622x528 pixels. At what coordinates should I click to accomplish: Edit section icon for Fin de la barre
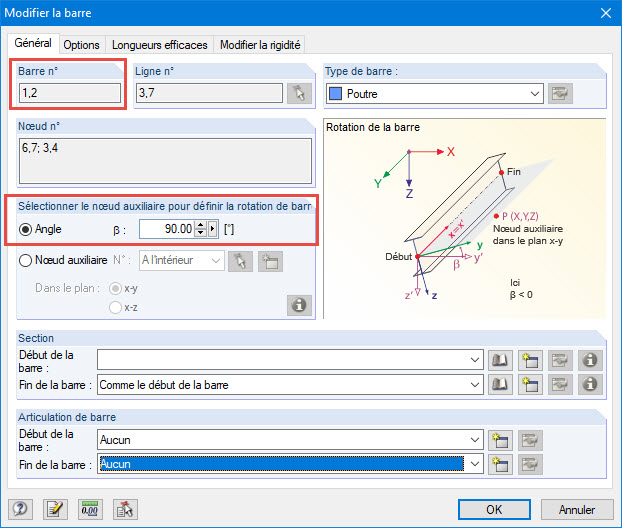point(560,384)
